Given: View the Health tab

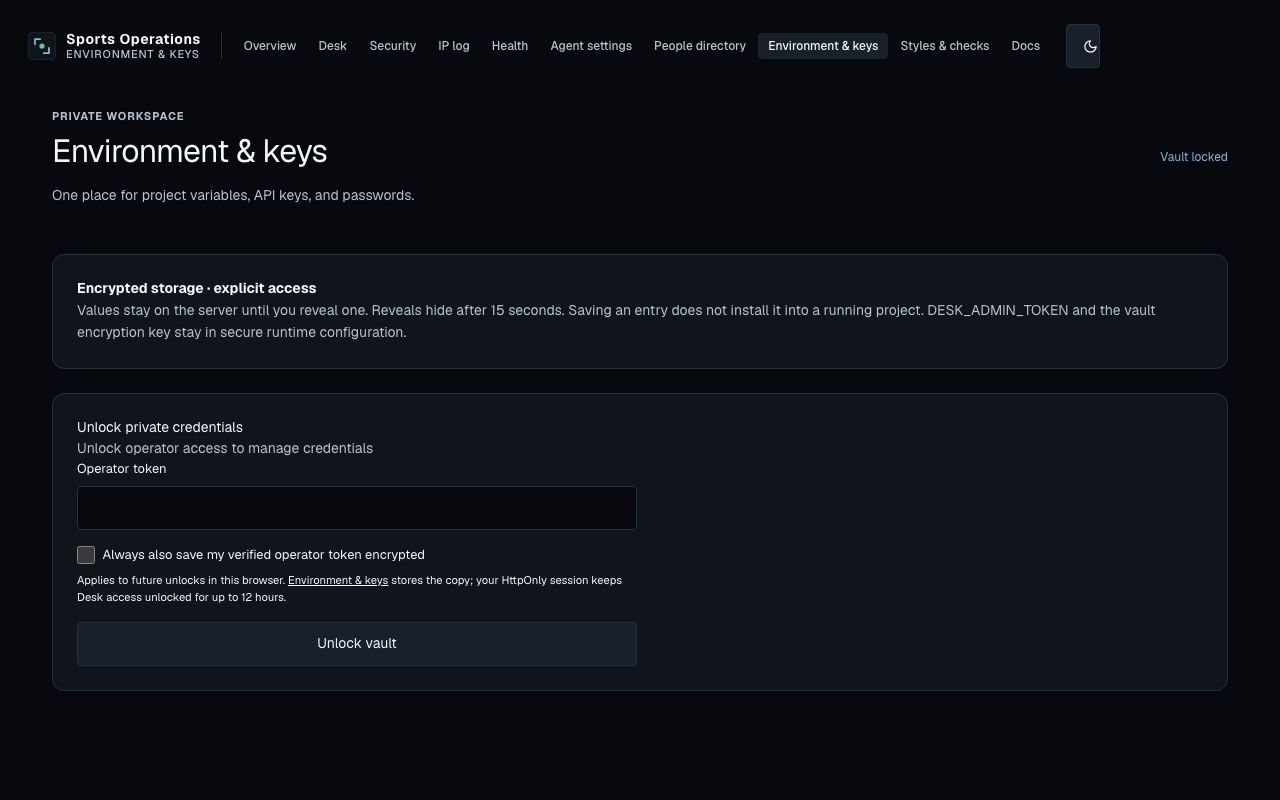Looking at the screenshot, I should (510, 46).
